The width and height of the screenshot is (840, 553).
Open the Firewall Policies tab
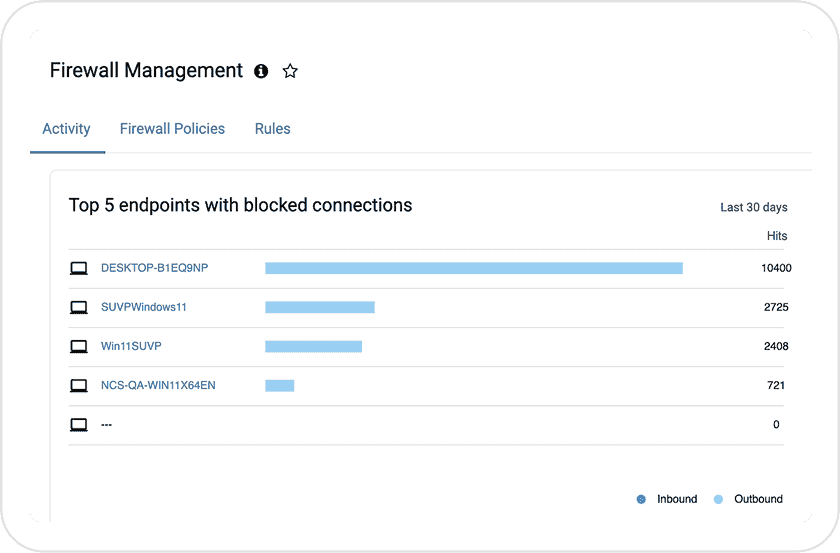click(x=172, y=129)
